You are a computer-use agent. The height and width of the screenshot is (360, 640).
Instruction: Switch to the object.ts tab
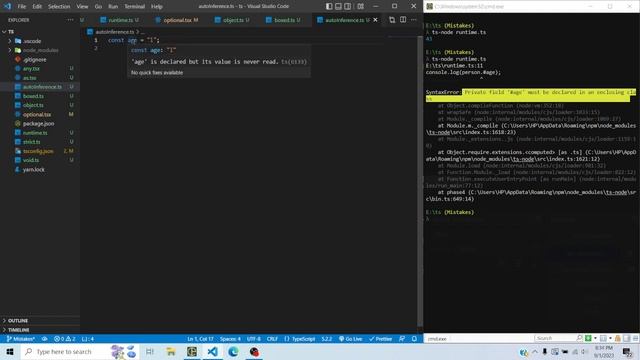point(232,20)
